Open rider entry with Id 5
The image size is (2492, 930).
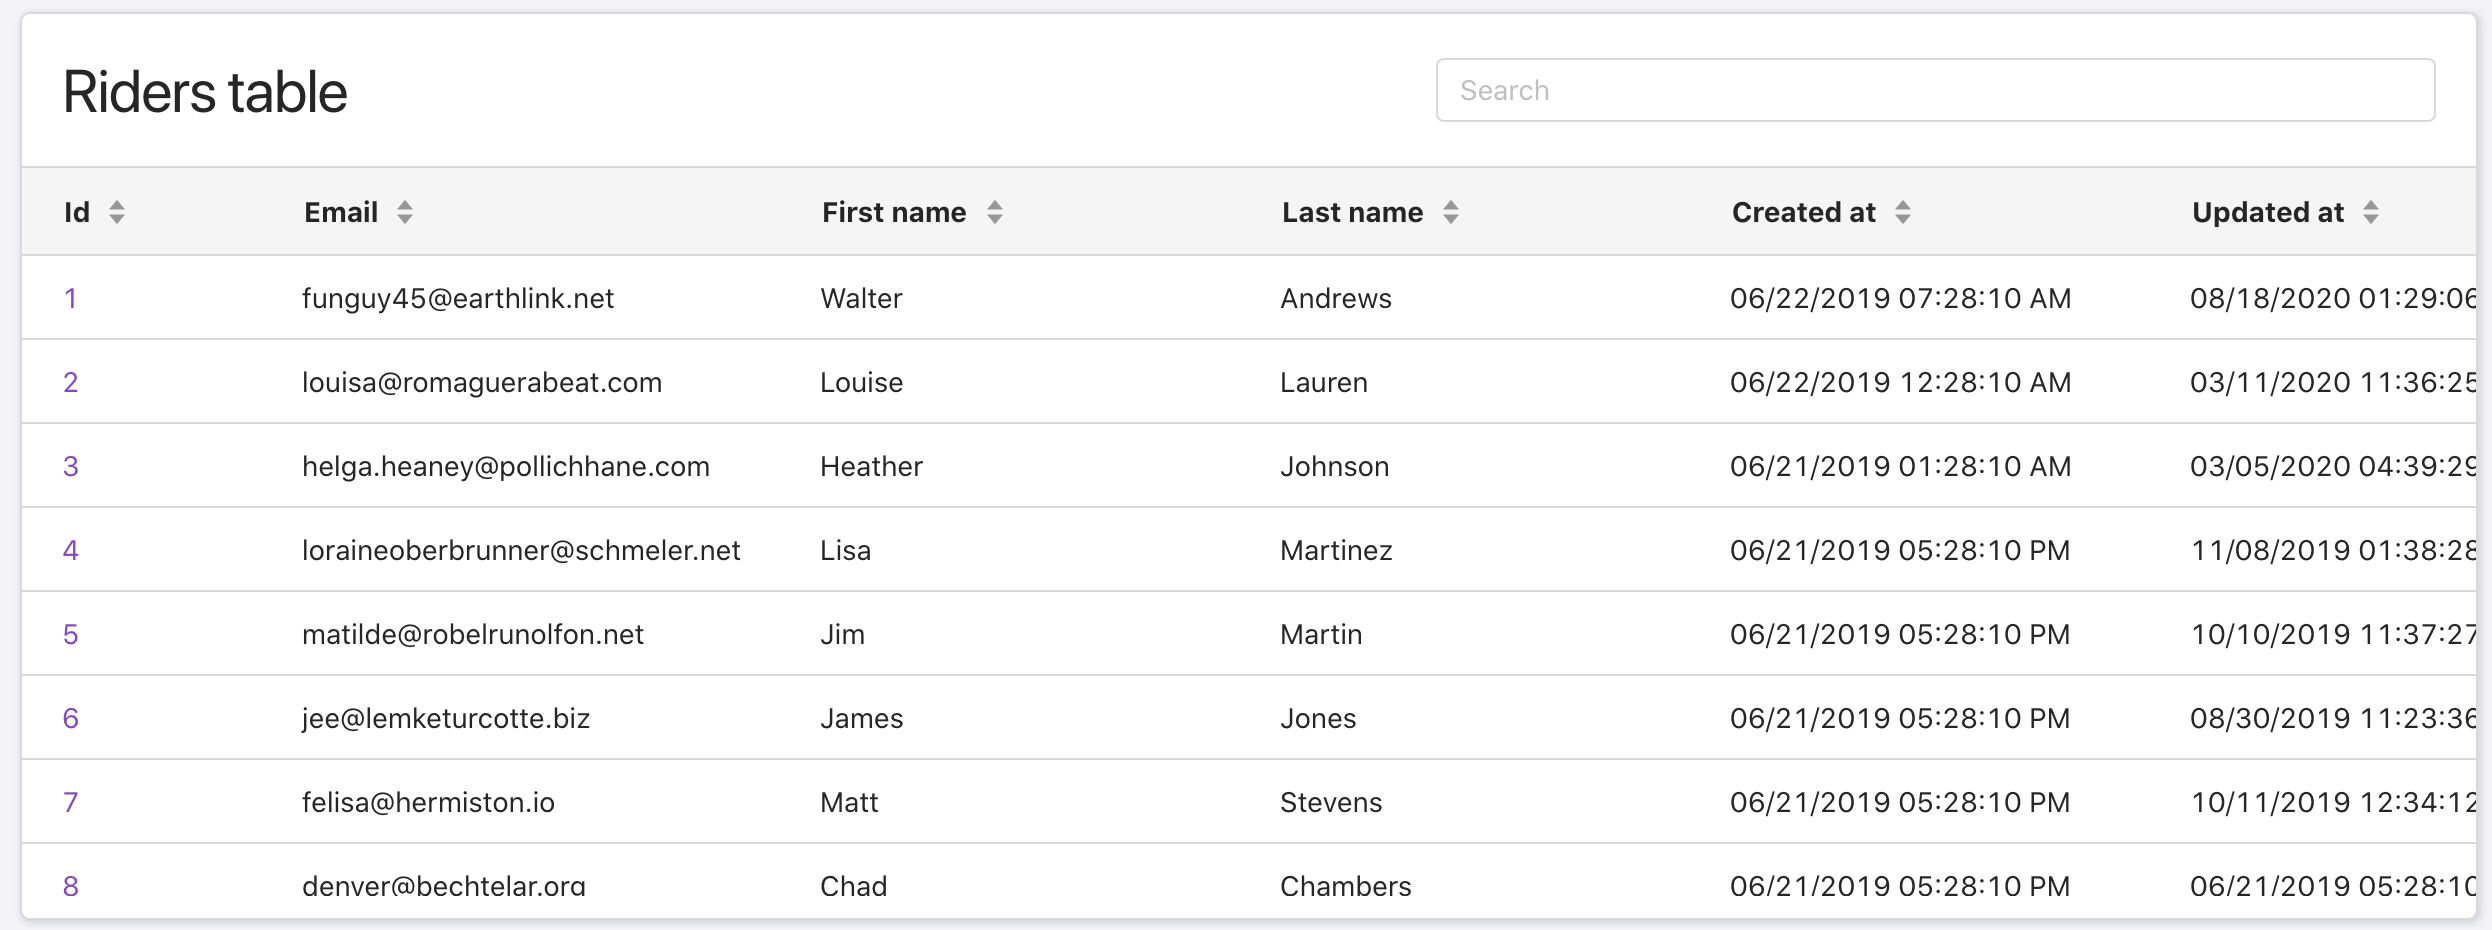71,634
